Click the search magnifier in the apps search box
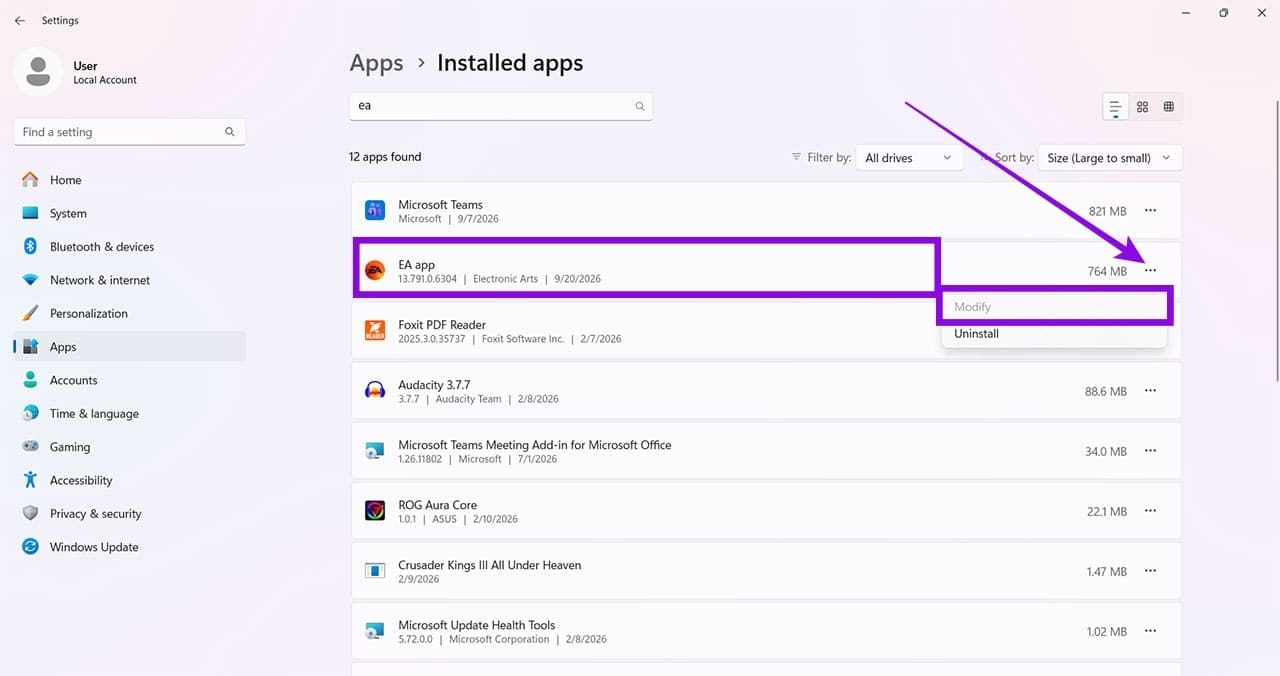 (x=640, y=106)
